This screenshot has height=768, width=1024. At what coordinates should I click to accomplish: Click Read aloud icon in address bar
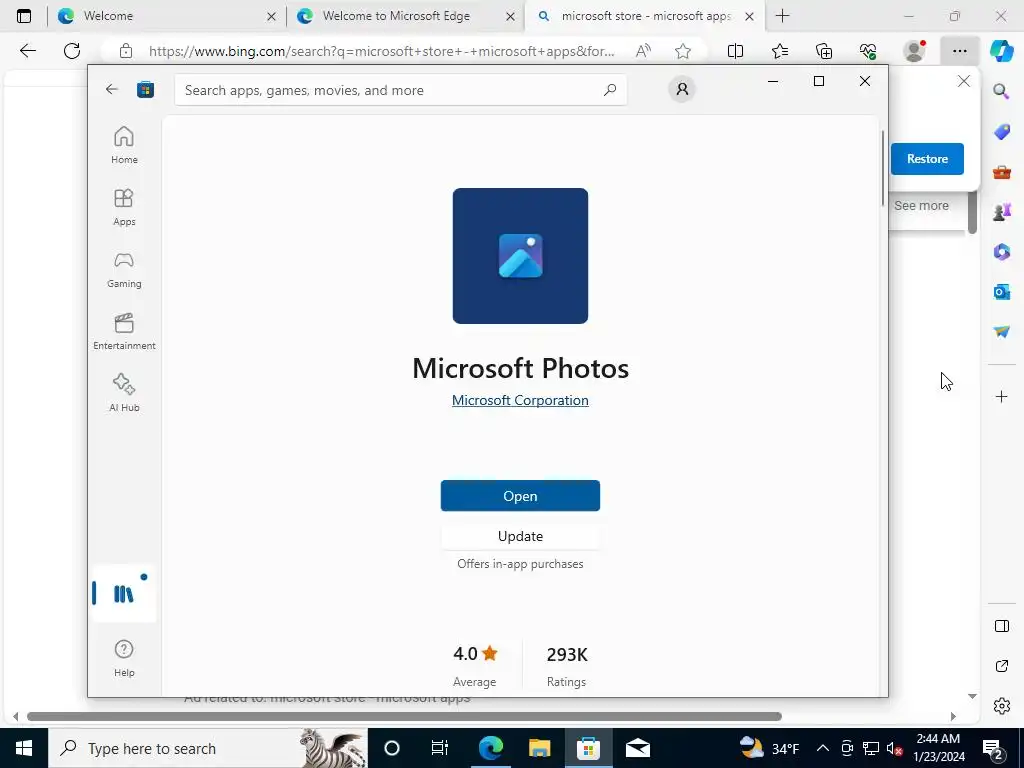point(643,51)
